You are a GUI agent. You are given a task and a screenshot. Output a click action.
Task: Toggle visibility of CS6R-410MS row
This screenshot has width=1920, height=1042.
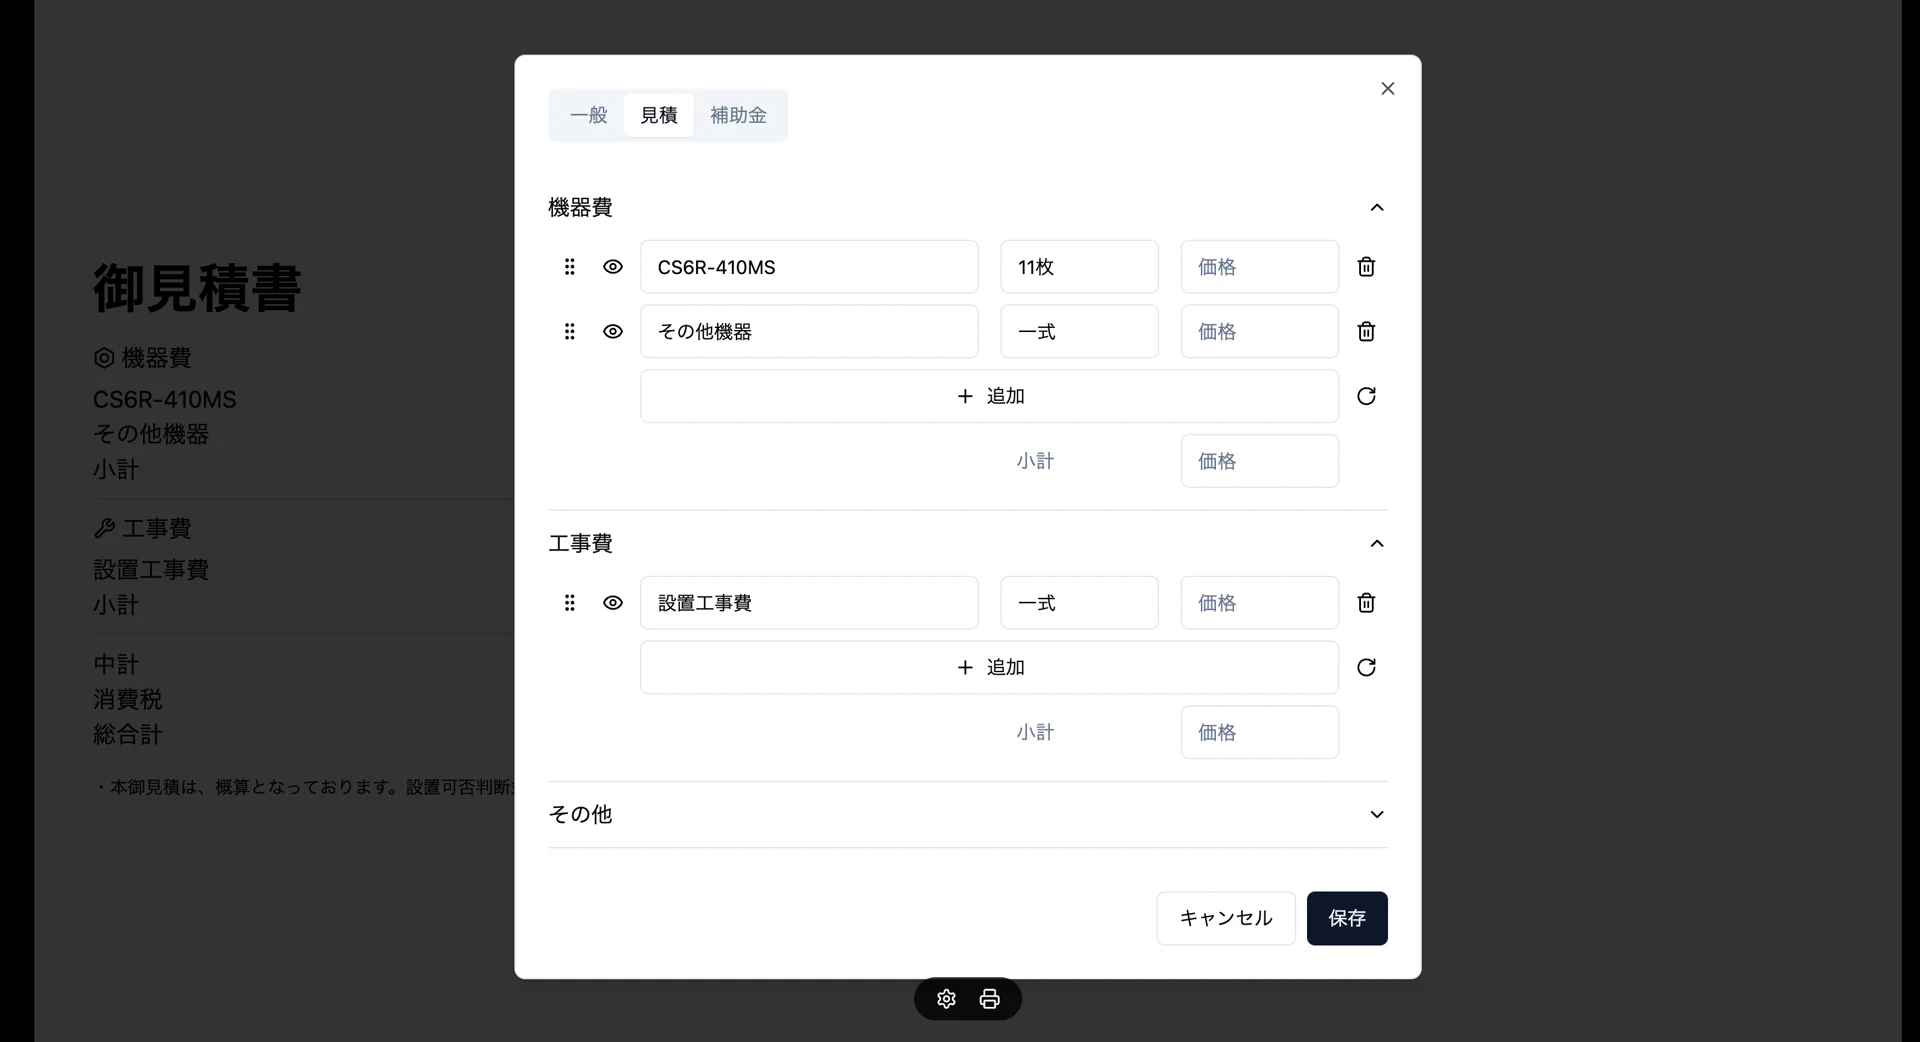click(x=613, y=267)
